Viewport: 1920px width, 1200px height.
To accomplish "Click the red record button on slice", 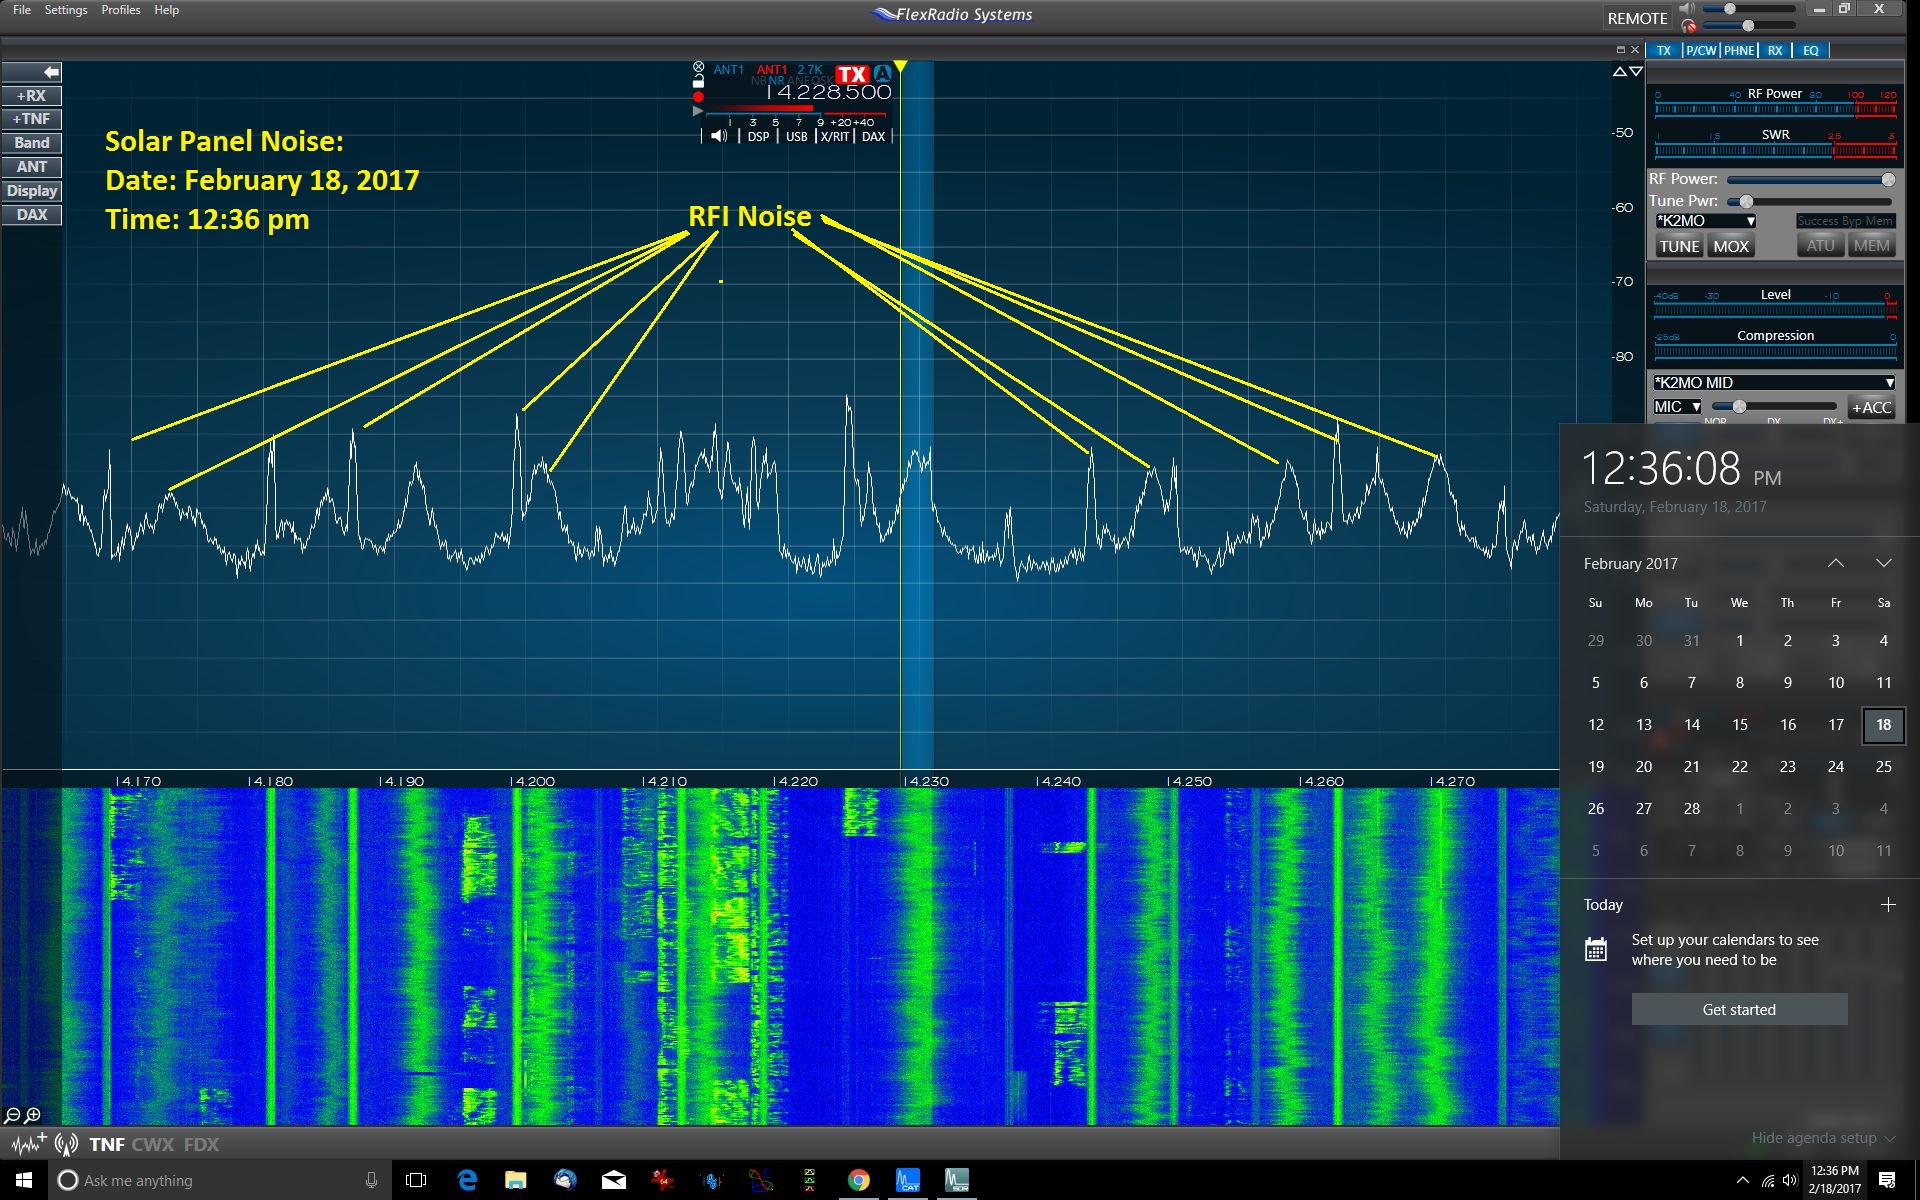I will (x=698, y=97).
